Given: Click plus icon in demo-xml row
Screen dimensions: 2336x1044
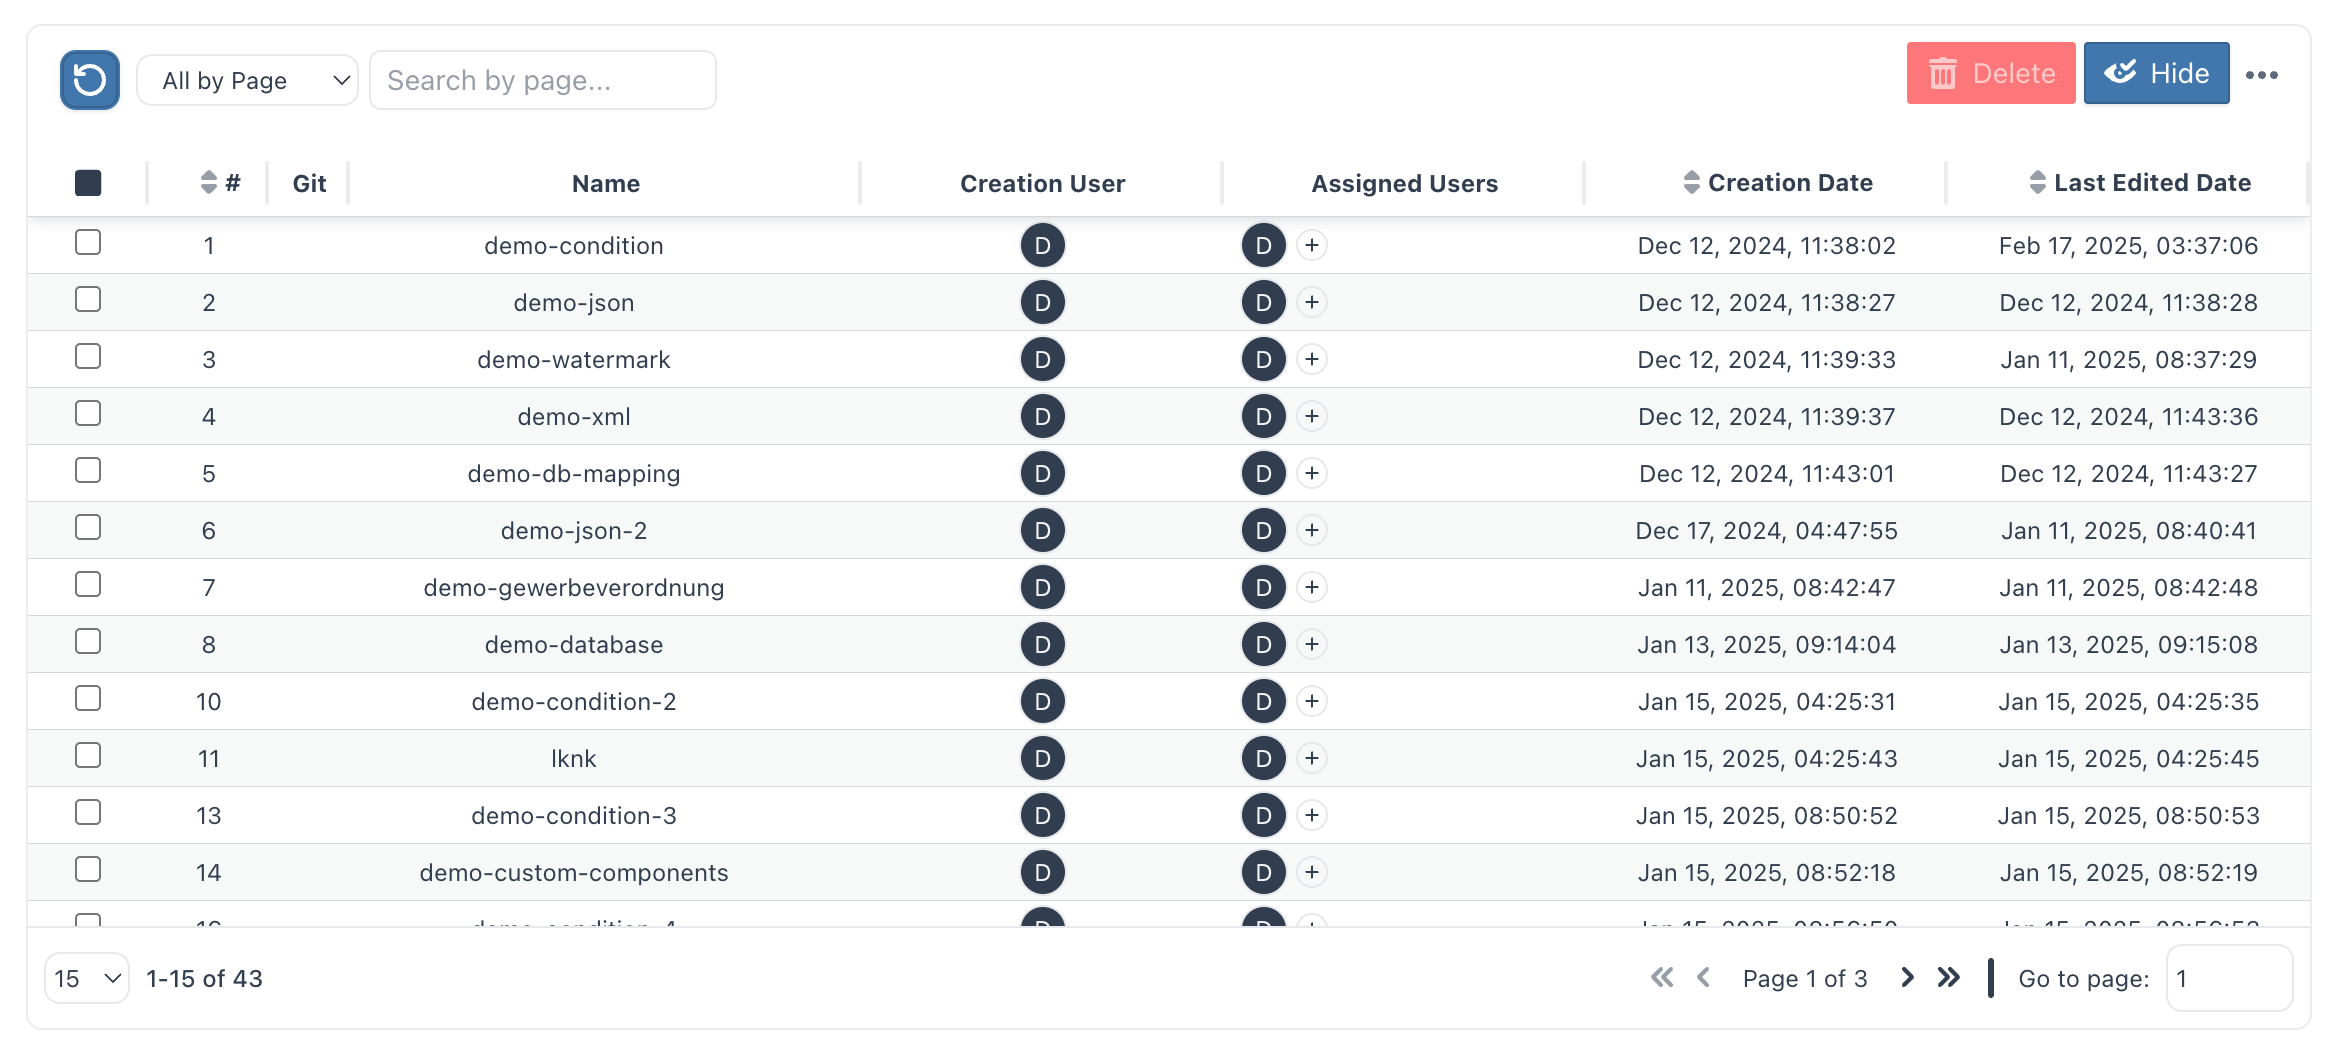Looking at the screenshot, I should click(1312, 416).
